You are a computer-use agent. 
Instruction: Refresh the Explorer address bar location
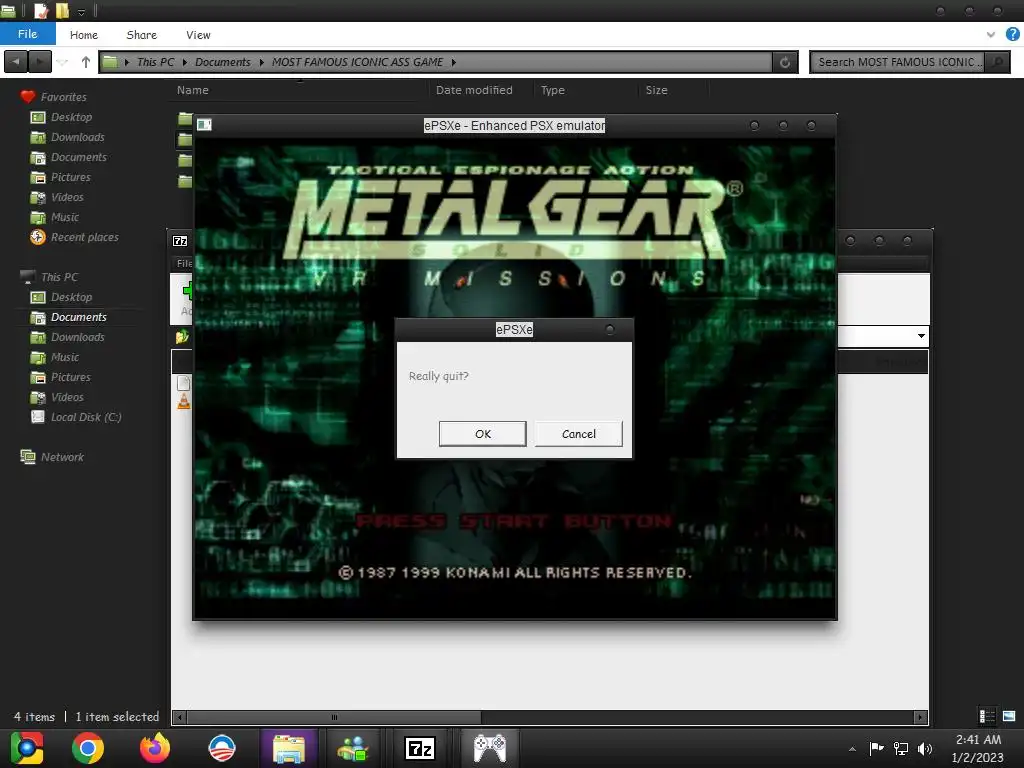pyautogui.click(x=785, y=62)
